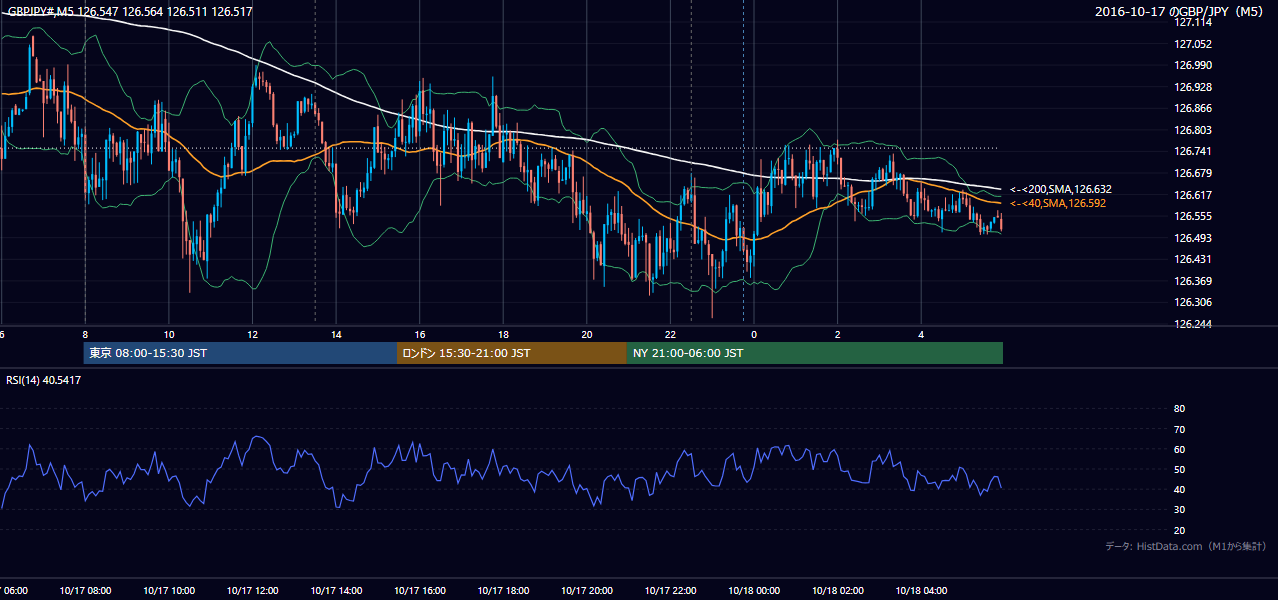Click price axis label 126.866
This screenshot has width=1278, height=600.
(x=1192, y=108)
